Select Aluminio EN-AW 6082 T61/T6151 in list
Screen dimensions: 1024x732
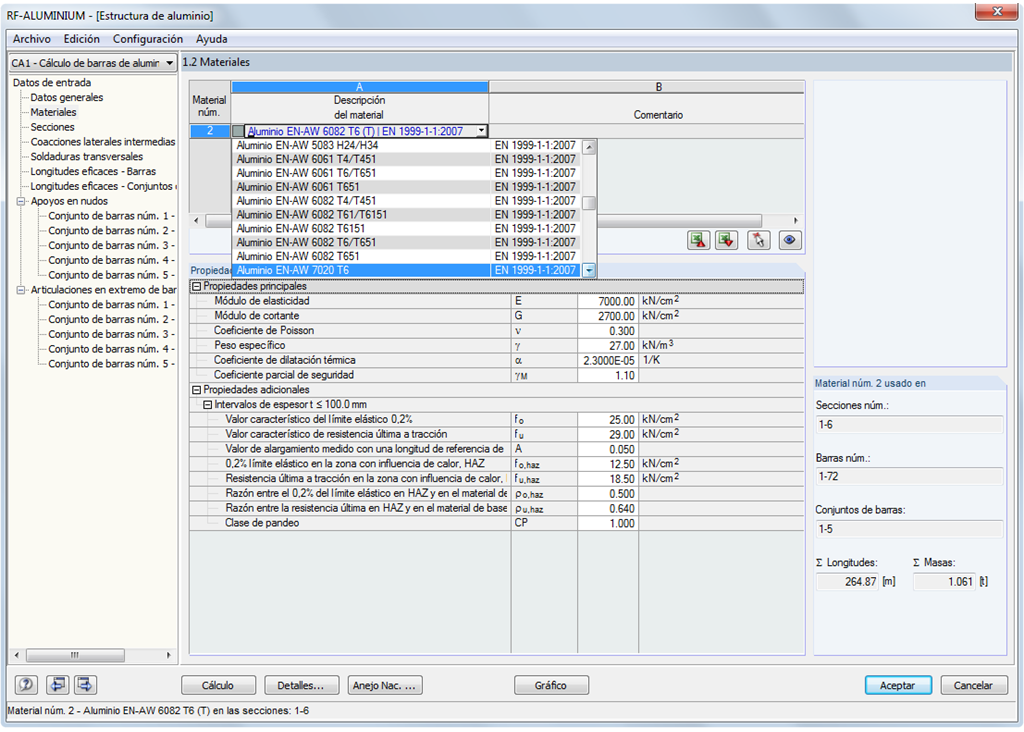click(406, 215)
